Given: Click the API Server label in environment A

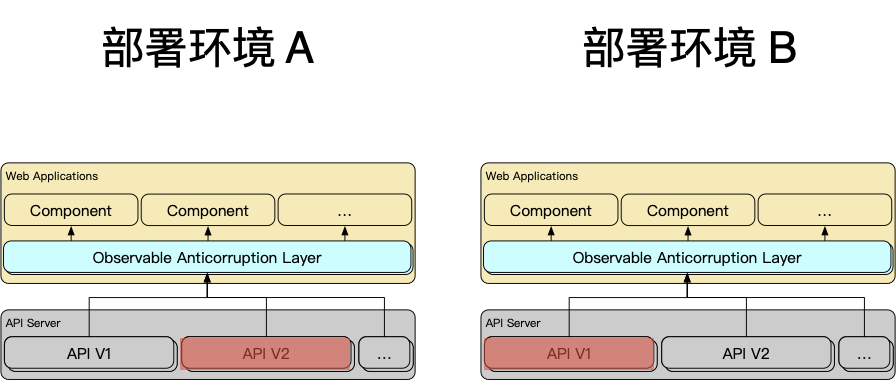Looking at the screenshot, I should coord(33,323).
